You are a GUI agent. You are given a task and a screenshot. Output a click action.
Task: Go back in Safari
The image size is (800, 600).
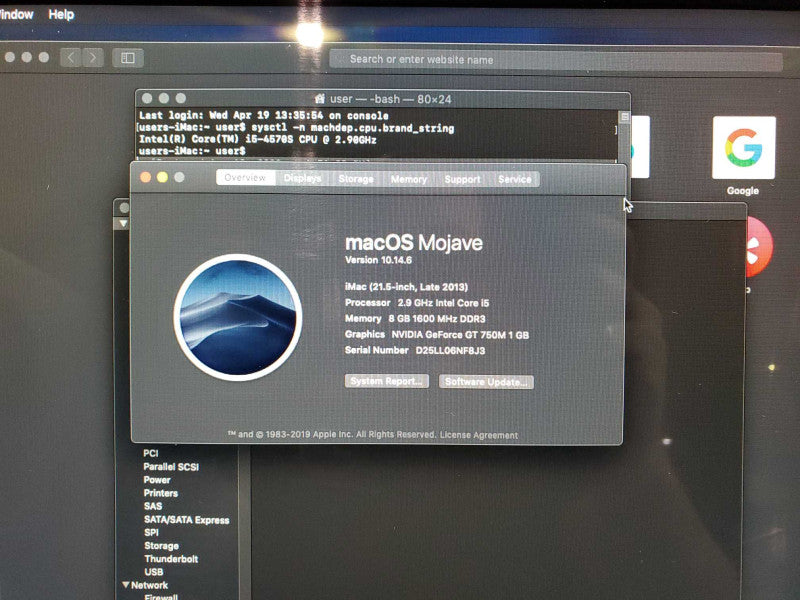tap(71, 58)
